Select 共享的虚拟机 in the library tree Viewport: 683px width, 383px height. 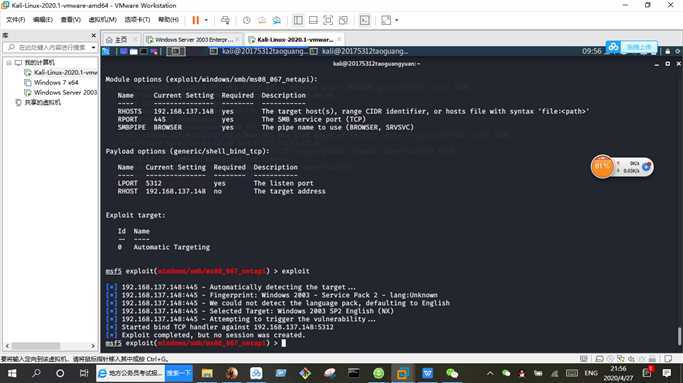click(38, 102)
